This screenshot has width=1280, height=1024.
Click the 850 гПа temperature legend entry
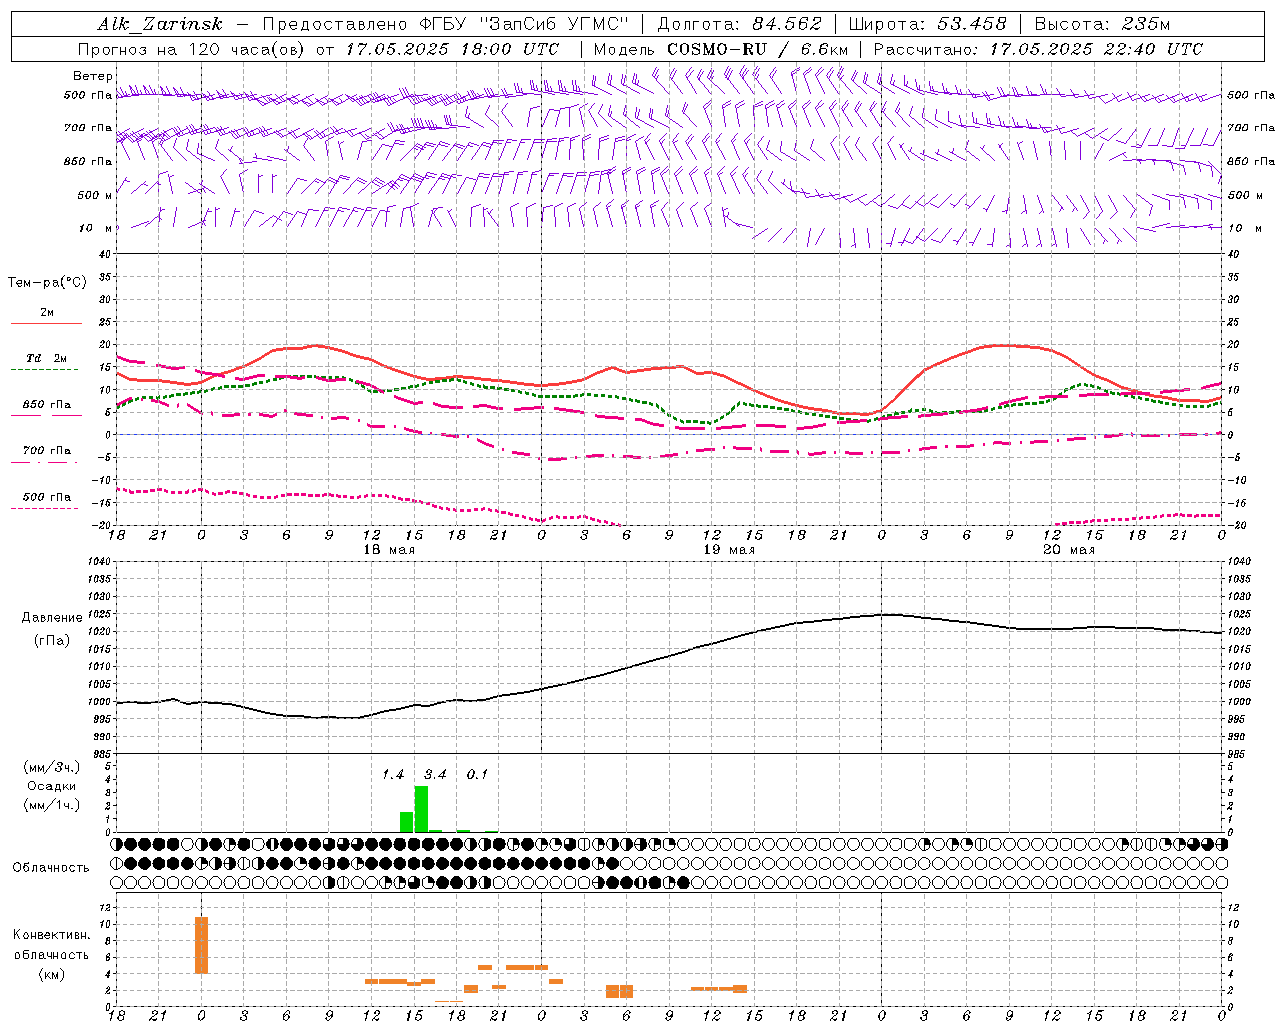[46, 405]
